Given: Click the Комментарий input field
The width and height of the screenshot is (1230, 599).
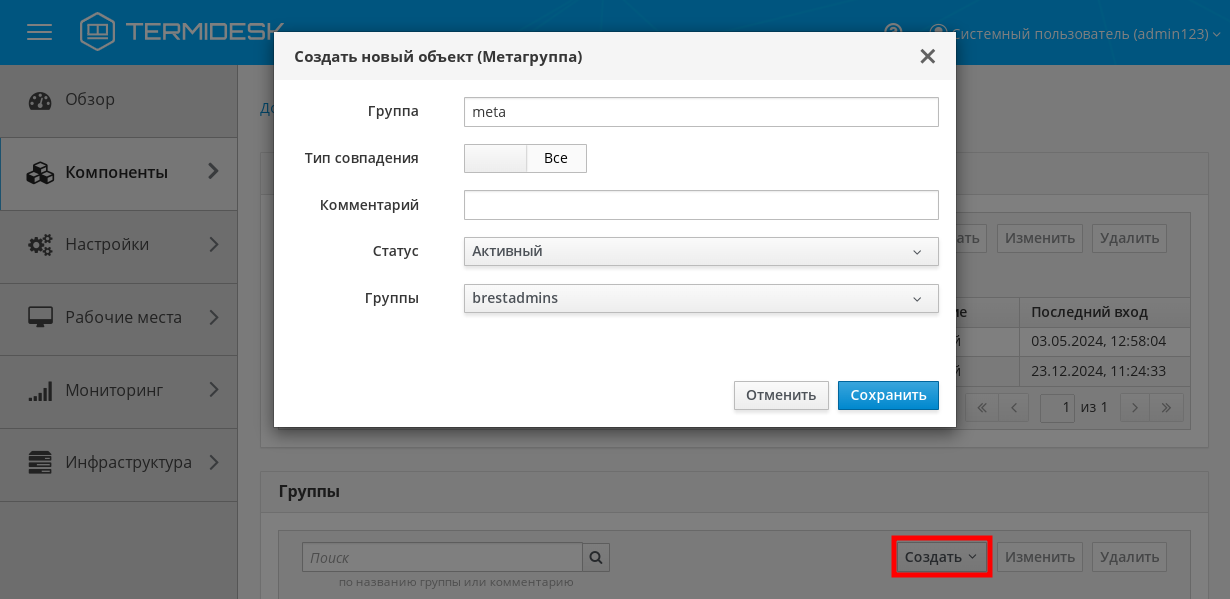Looking at the screenshot, I should pos(701,205).
